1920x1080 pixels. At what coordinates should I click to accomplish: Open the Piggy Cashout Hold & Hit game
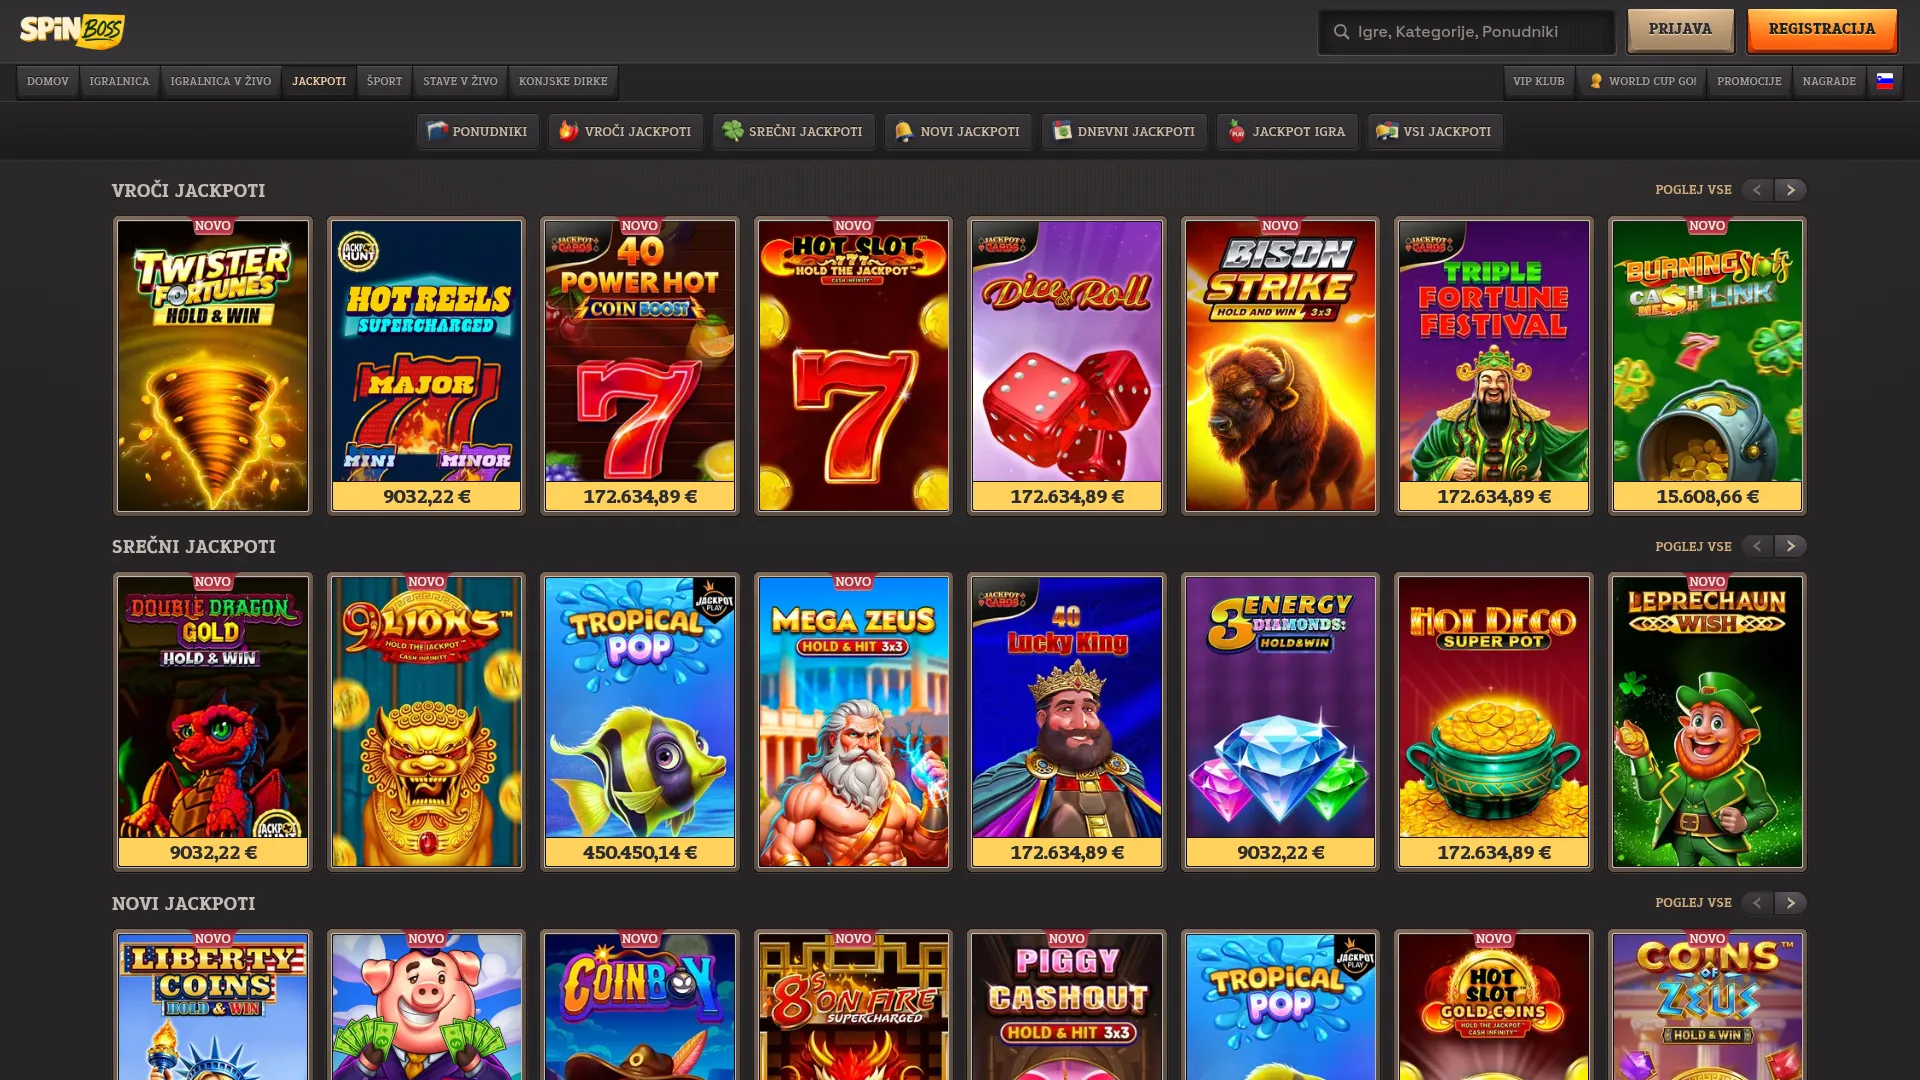pos(1067,1006)
